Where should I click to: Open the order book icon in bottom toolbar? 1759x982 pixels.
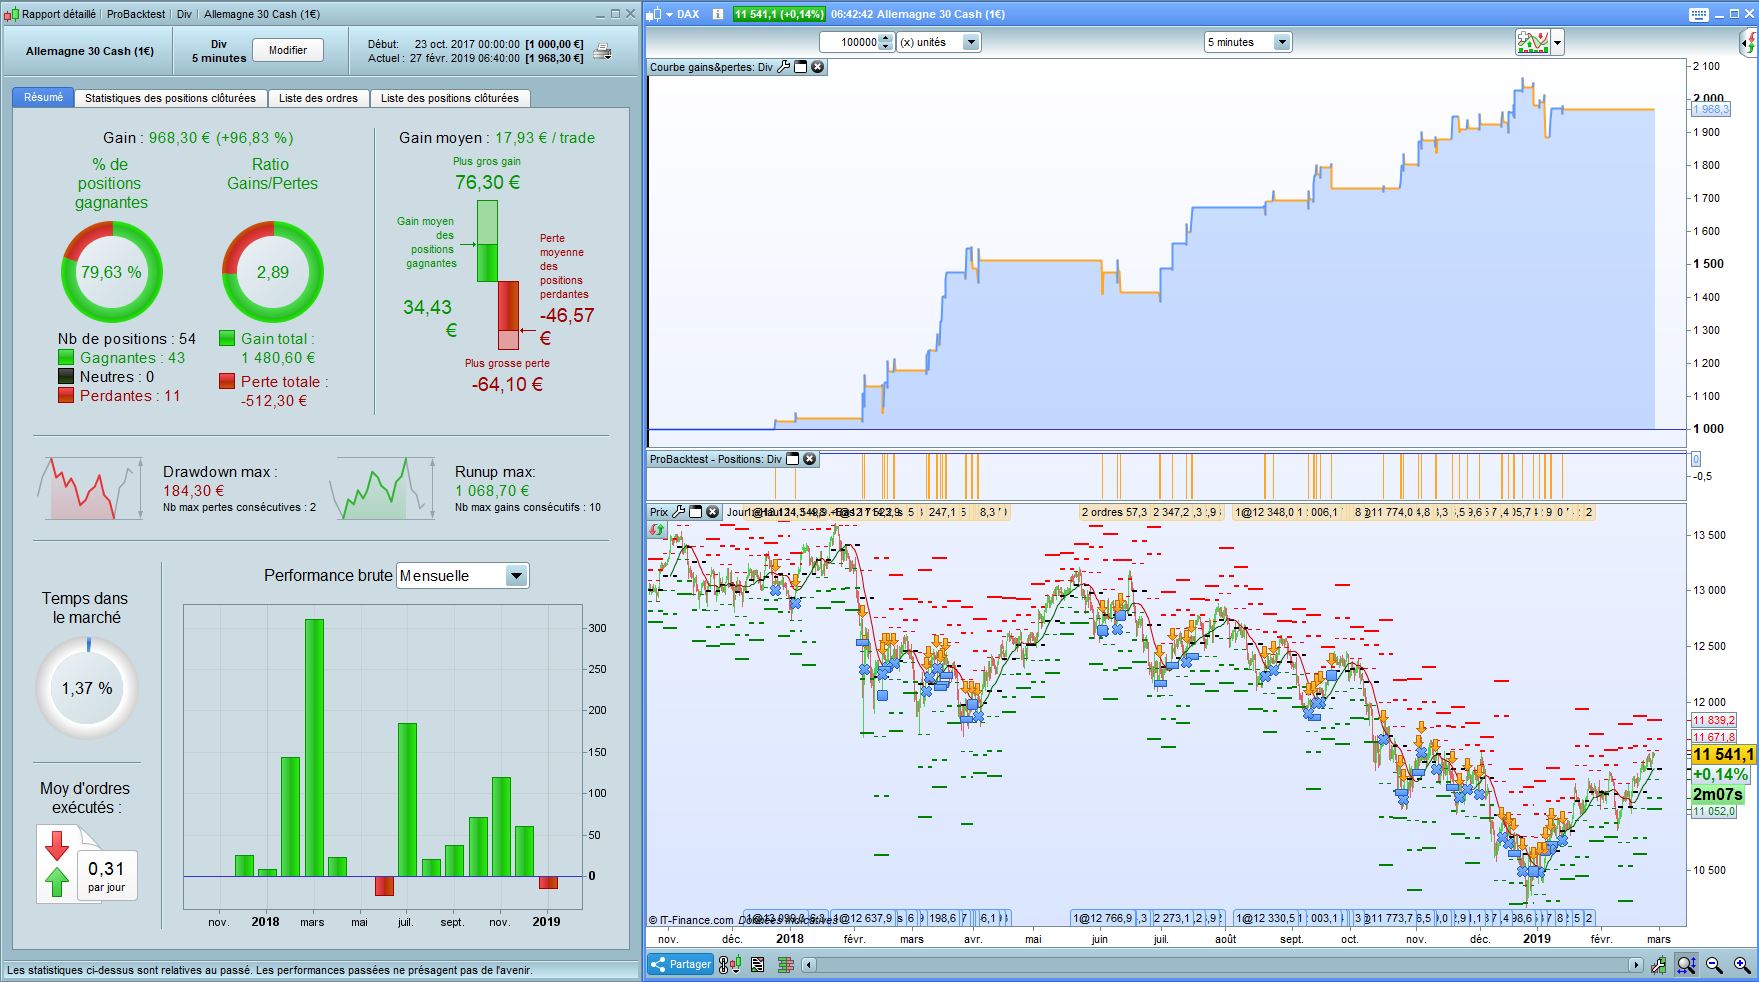785,965
